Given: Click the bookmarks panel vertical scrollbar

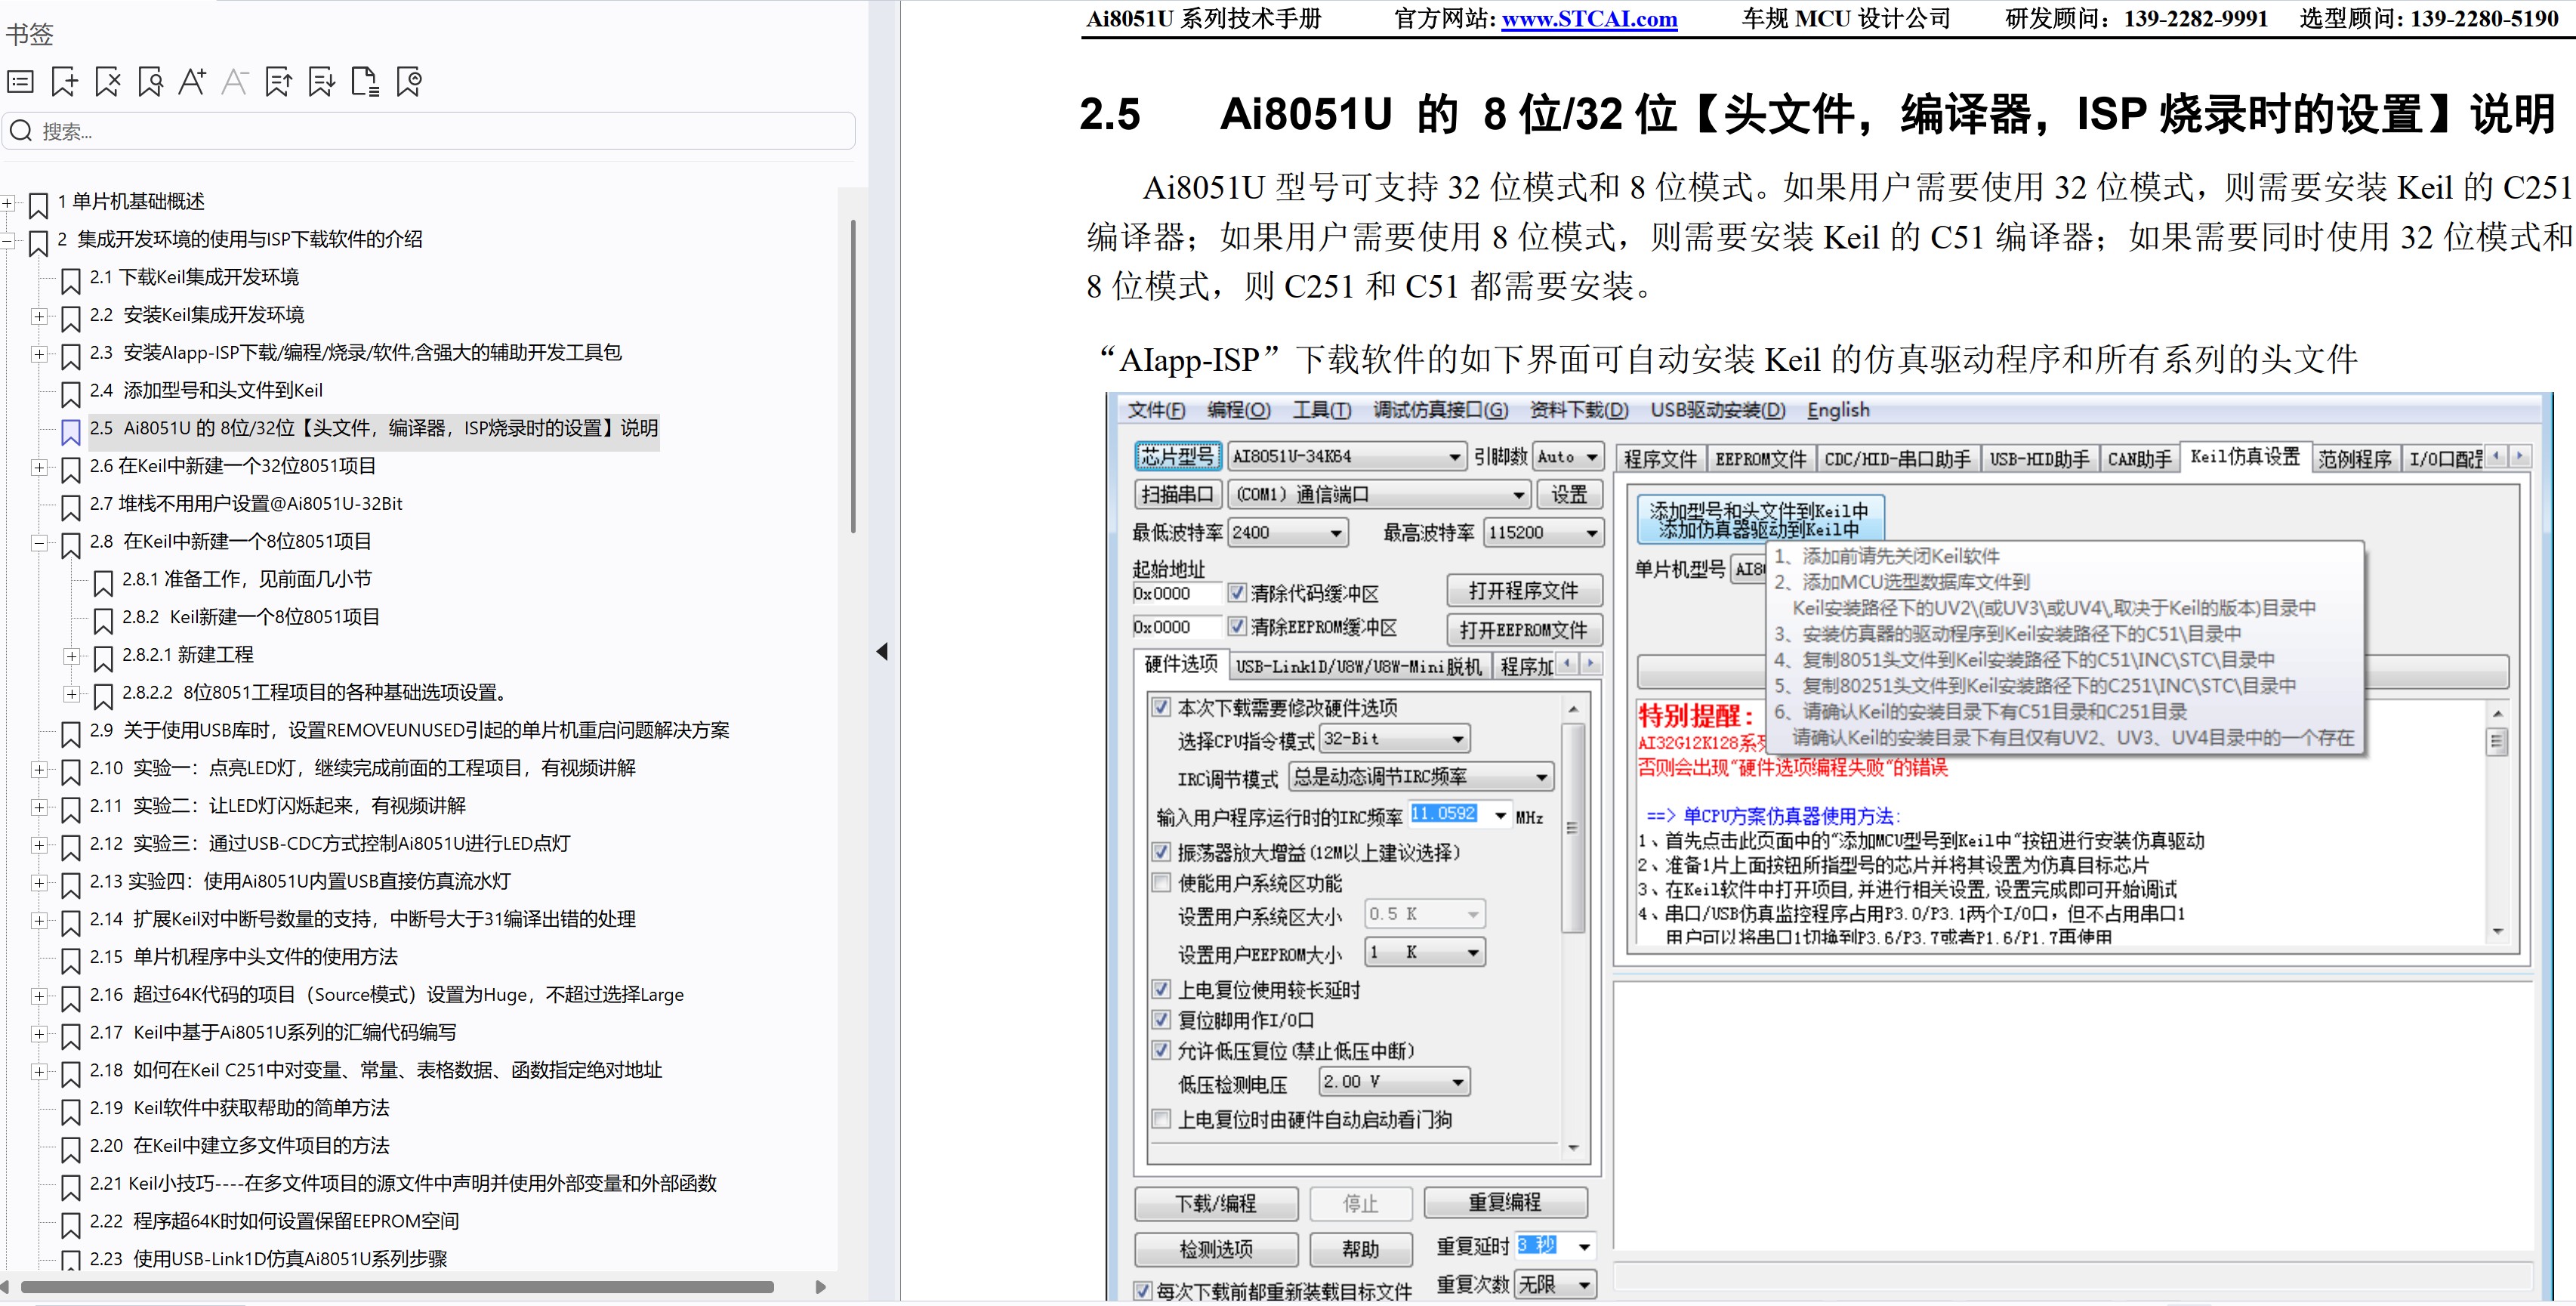Looking at the screenshot, I should [853, 376].
